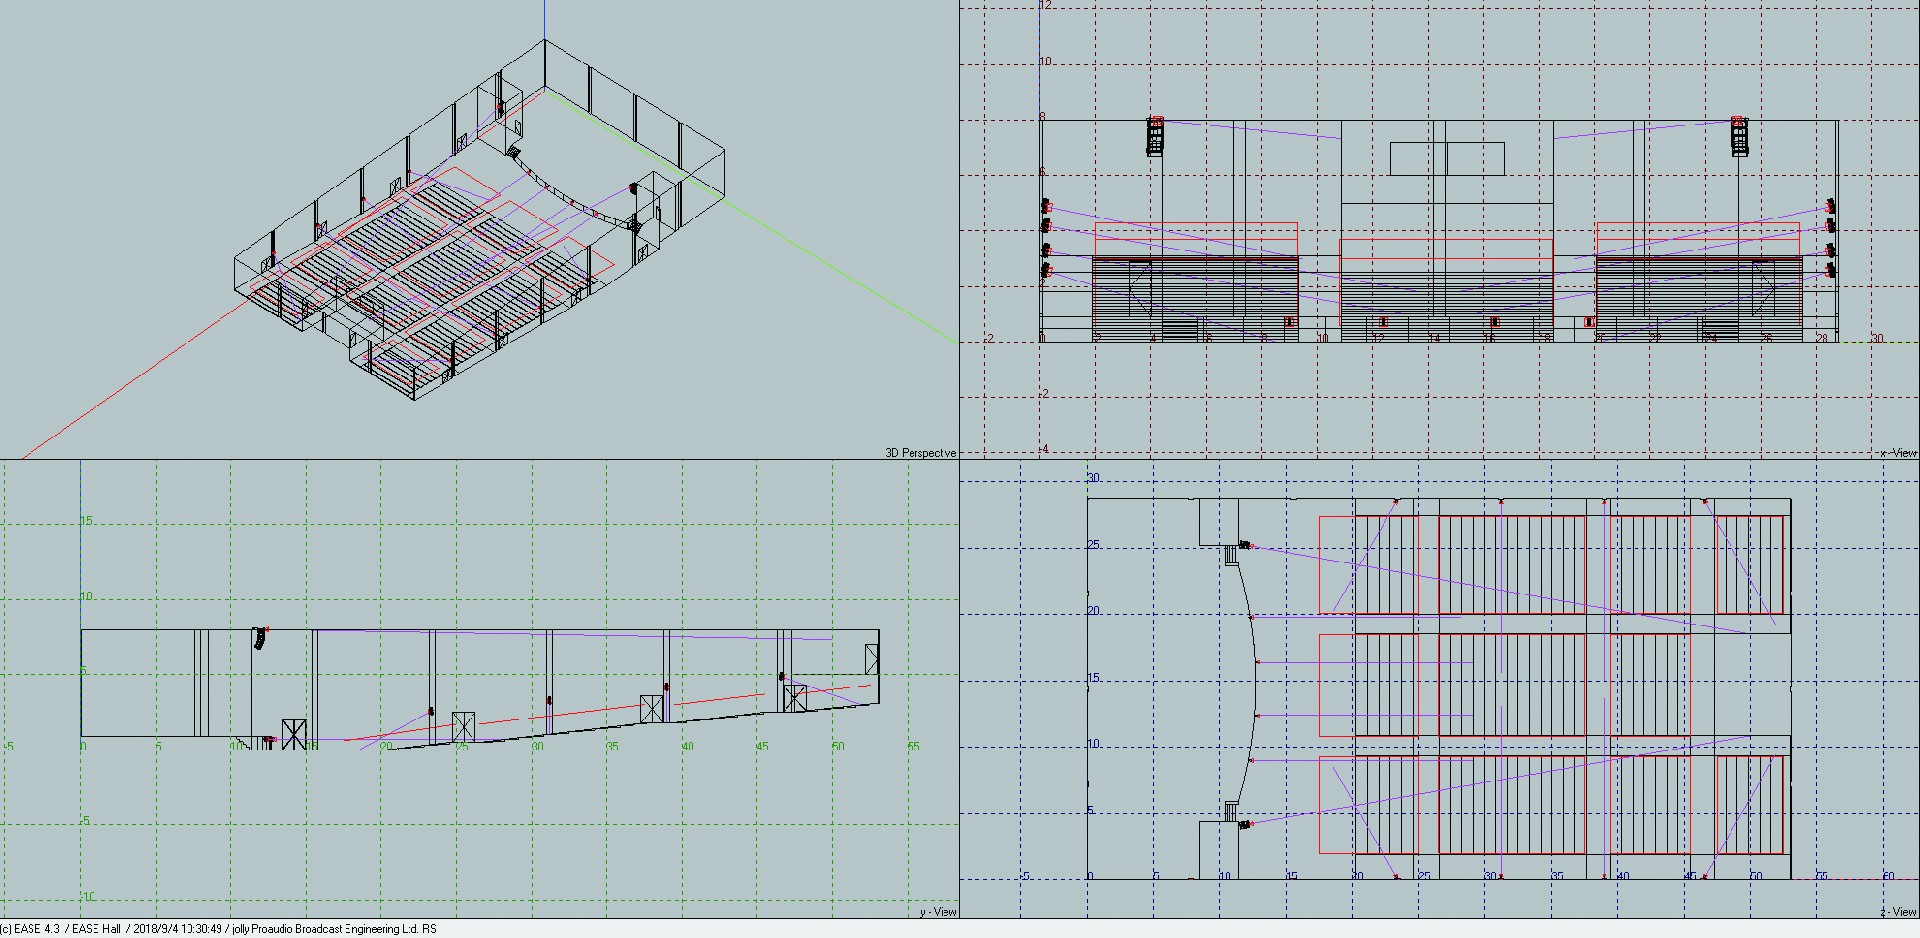Select rightmost front-fill speaker marker in x-View
The width and height of the screenshot is (1920, 938).
[x=1590, y=322]
